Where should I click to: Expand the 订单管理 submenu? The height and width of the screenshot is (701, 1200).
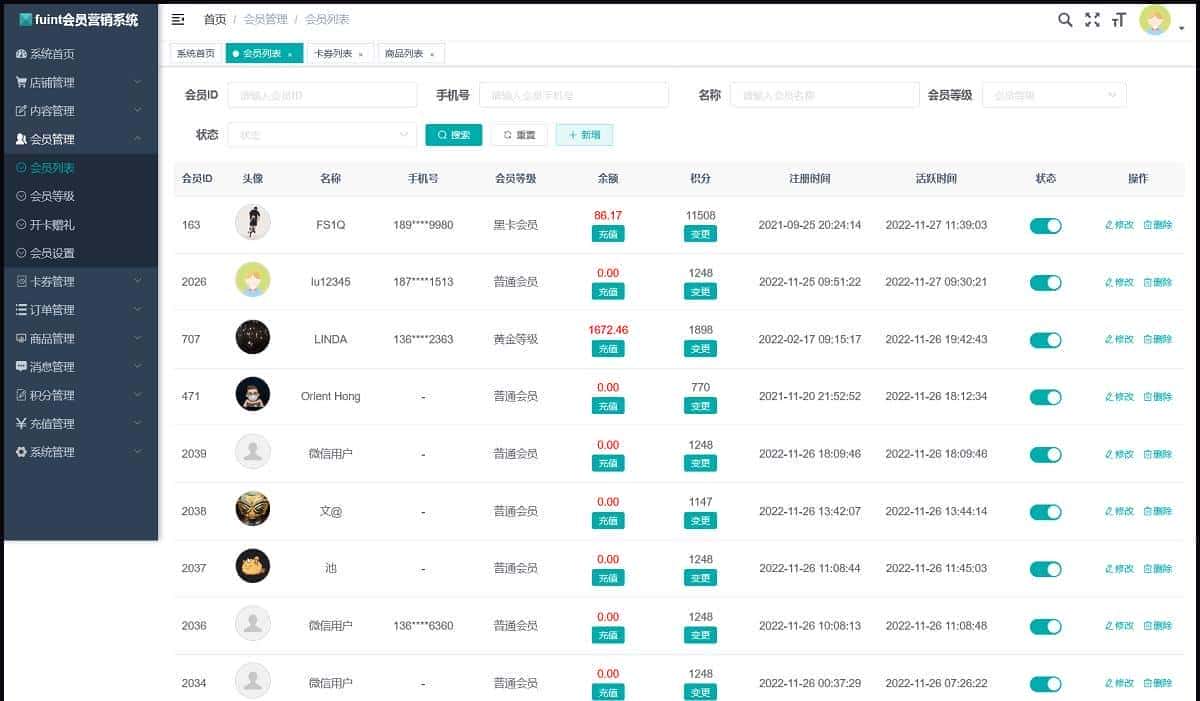22,309
